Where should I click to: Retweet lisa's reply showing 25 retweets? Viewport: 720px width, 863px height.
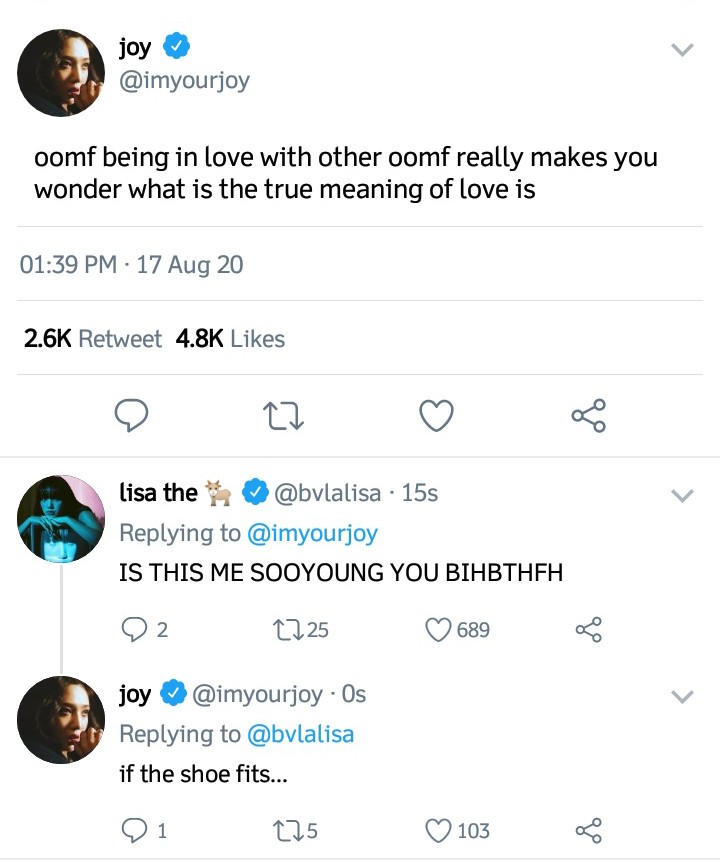[285, 630]
